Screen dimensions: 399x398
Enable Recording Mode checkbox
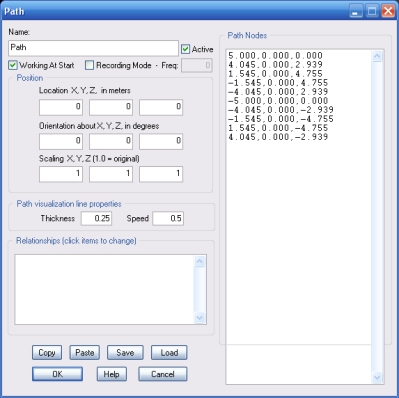coord(89,65)
